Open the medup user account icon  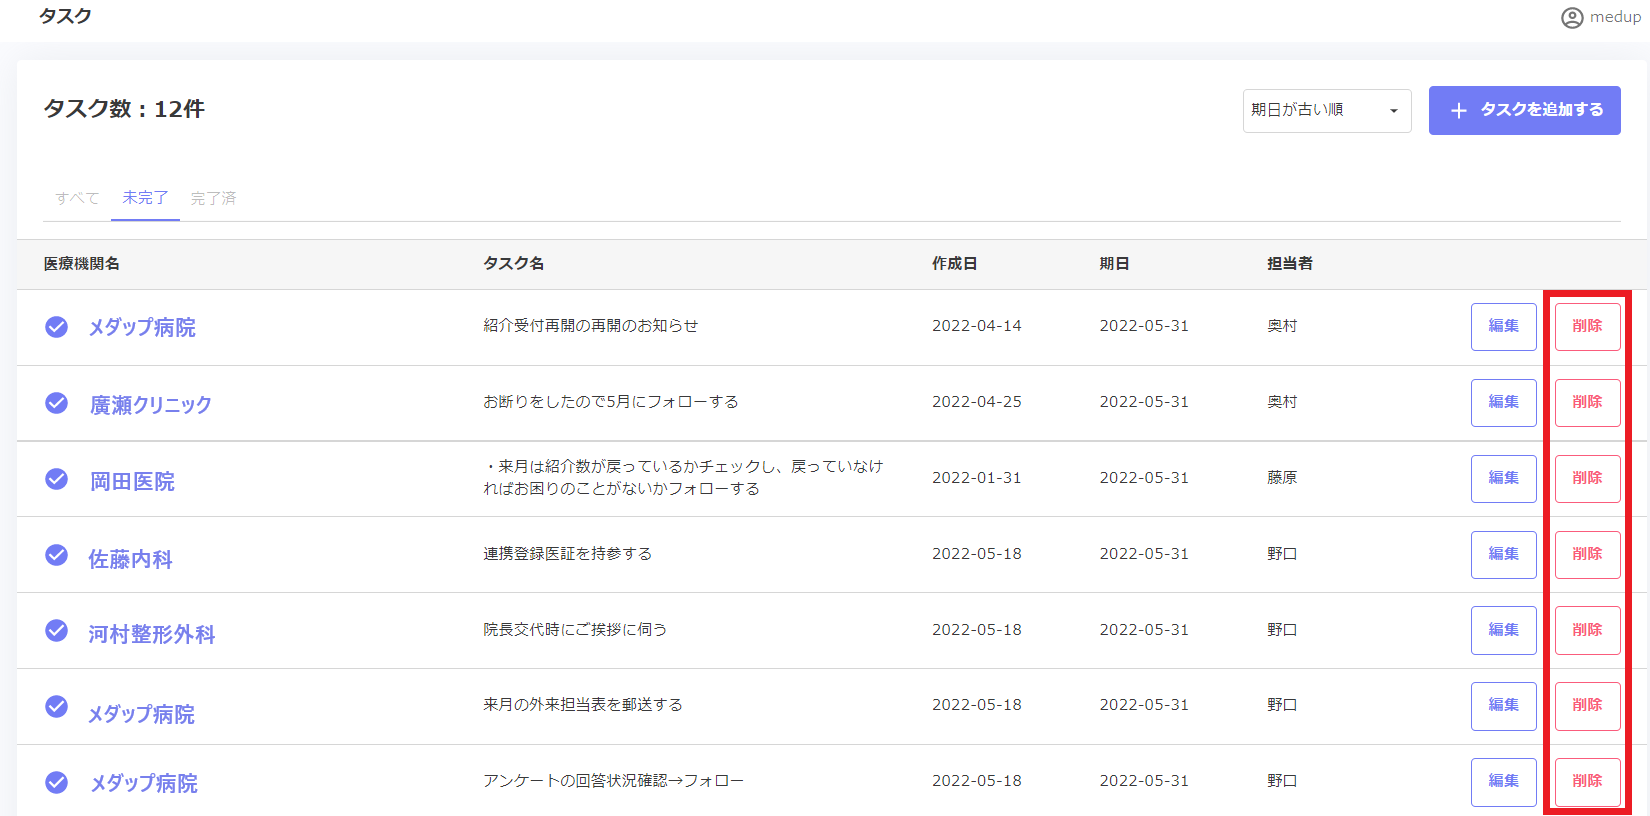[x=1572, y=18]
